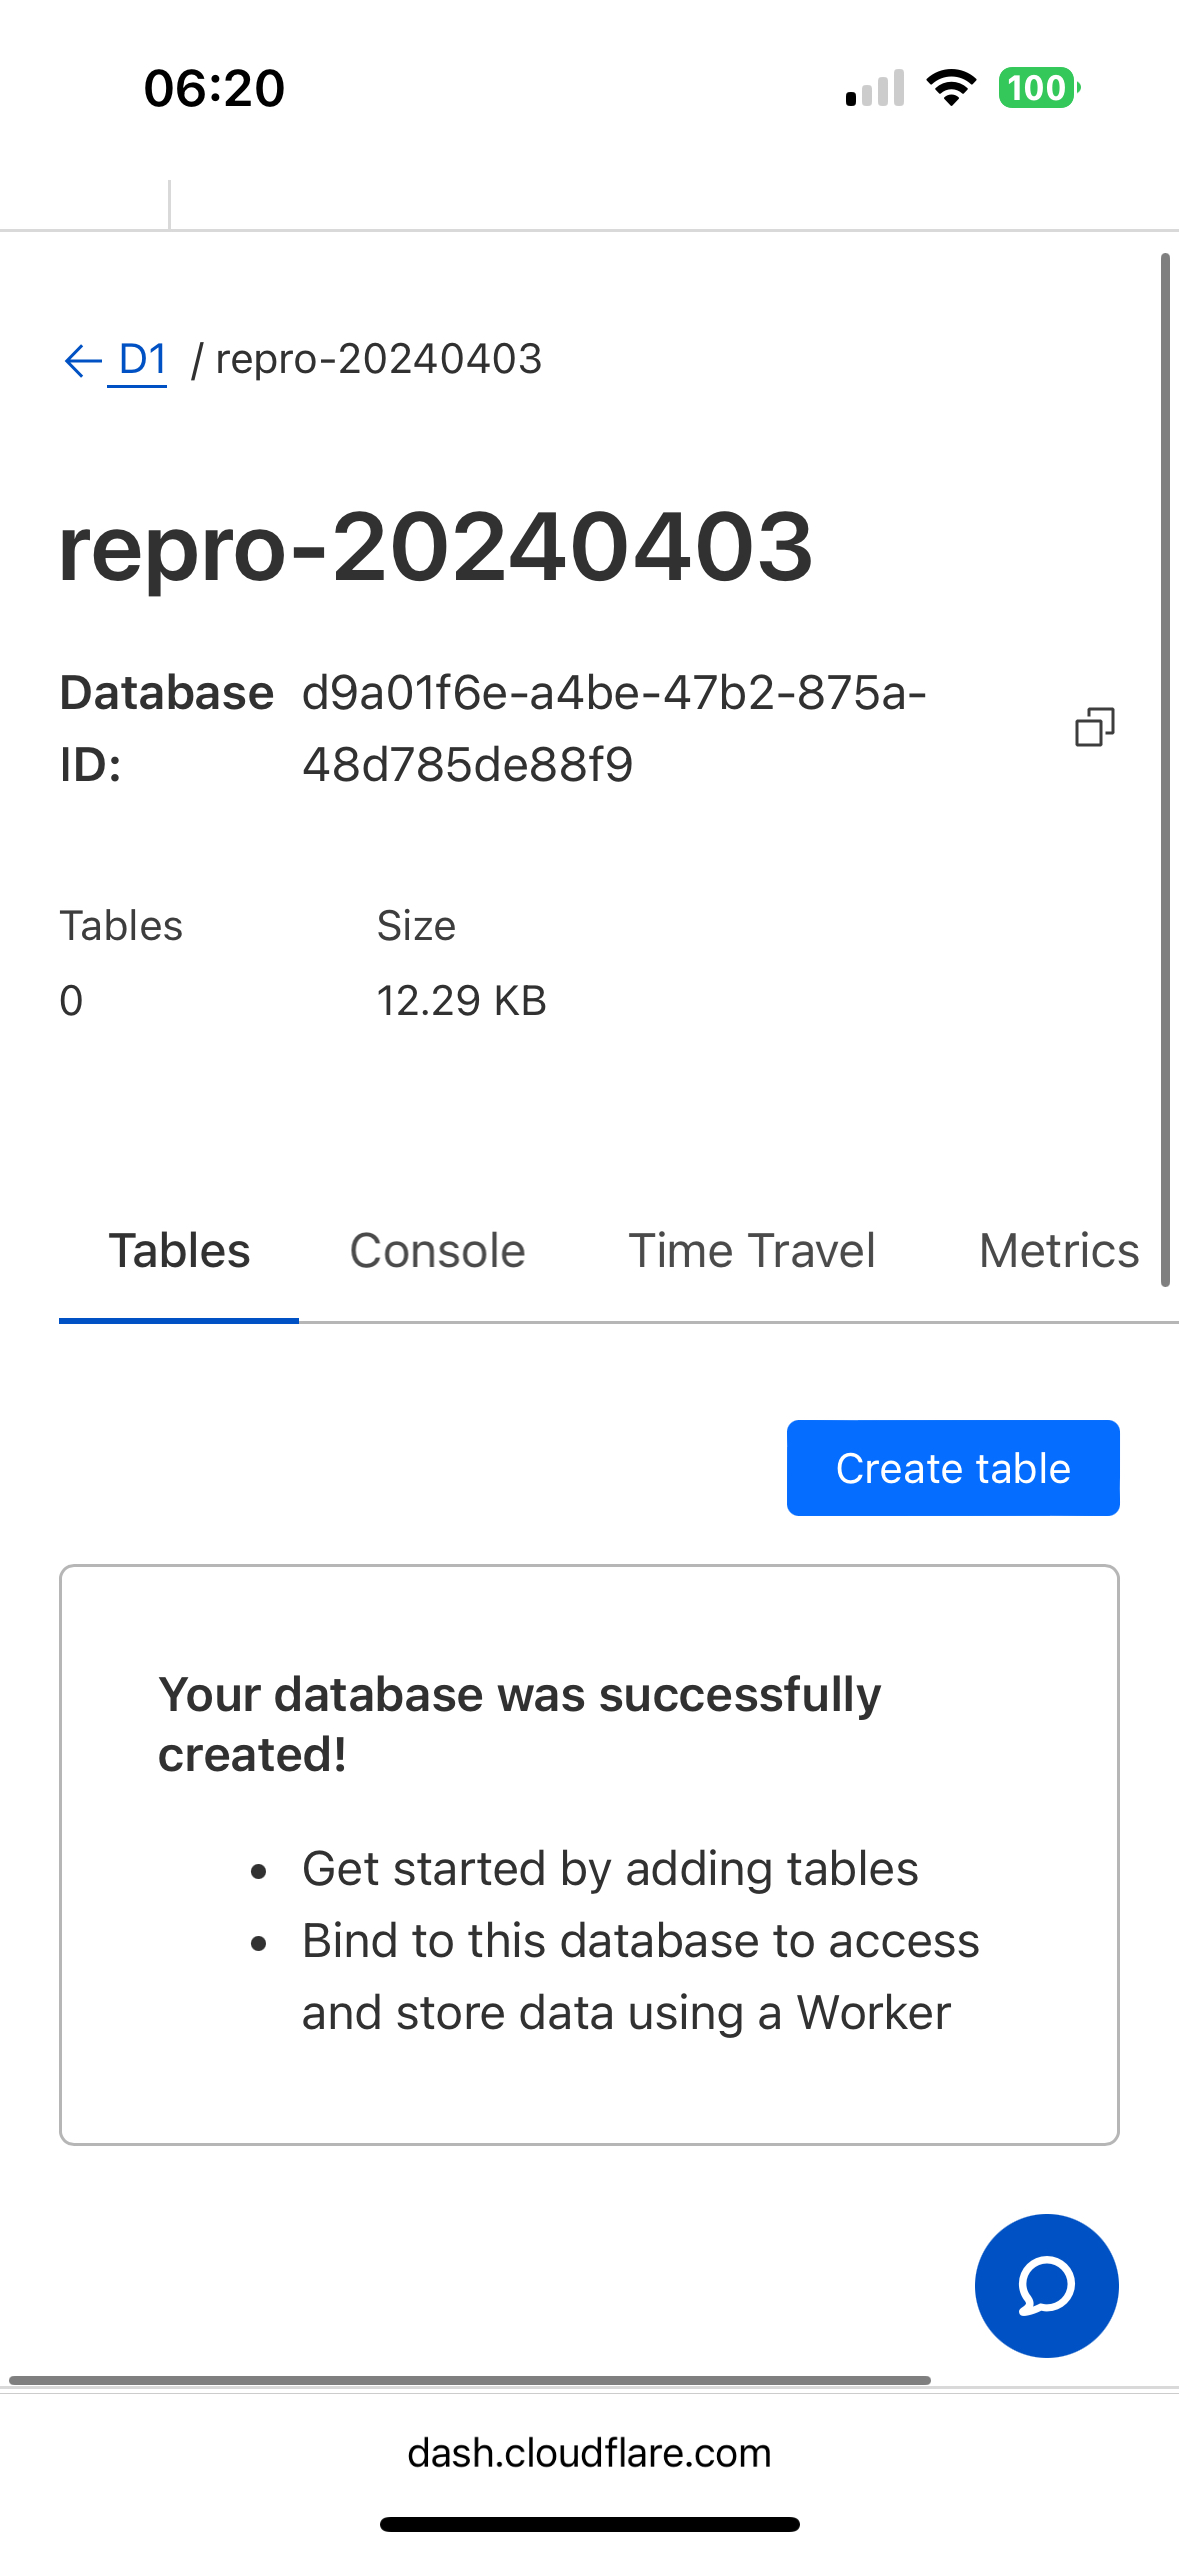The width and height of the screenshot is (1179, 2556).
Task: Switch to the Console tab
Action: pyautogui.click(x=437, y=1251)
